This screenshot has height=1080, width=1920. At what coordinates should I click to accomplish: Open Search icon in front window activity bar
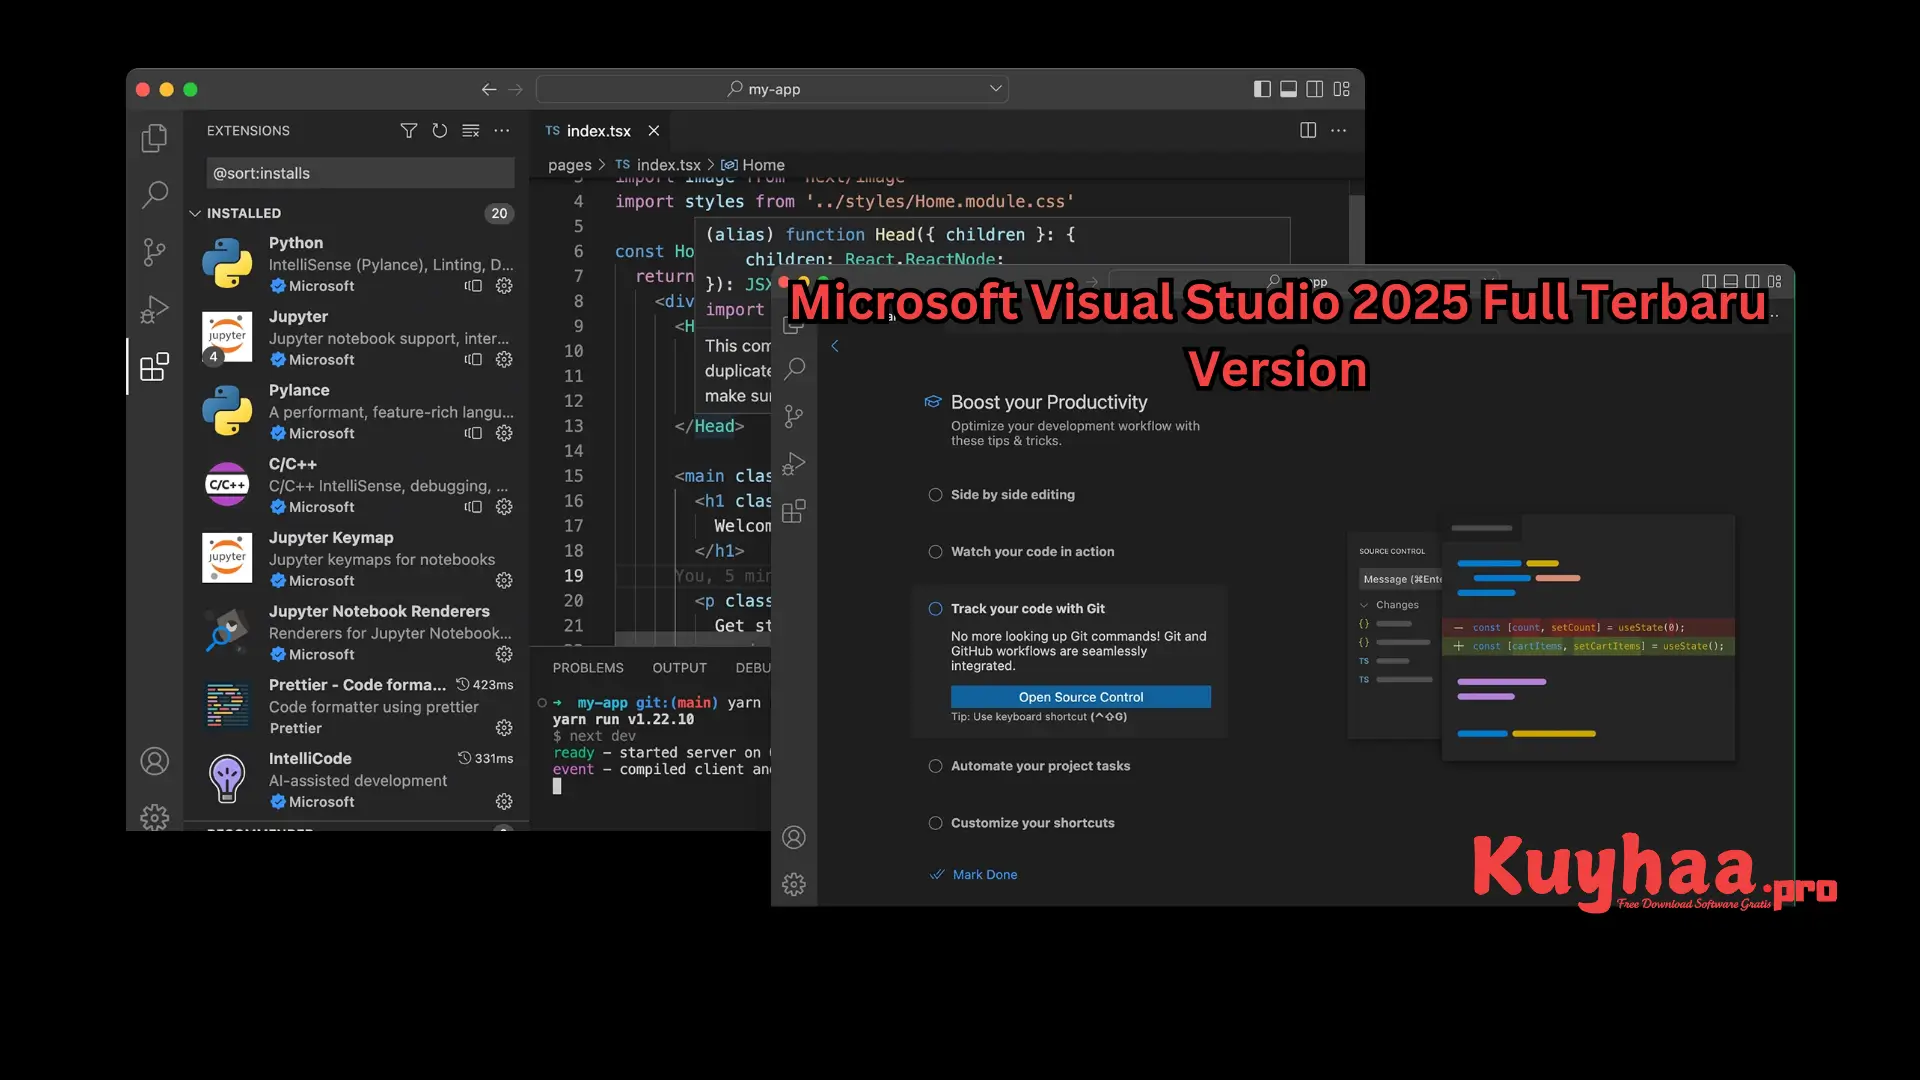(x=794, y=369)
